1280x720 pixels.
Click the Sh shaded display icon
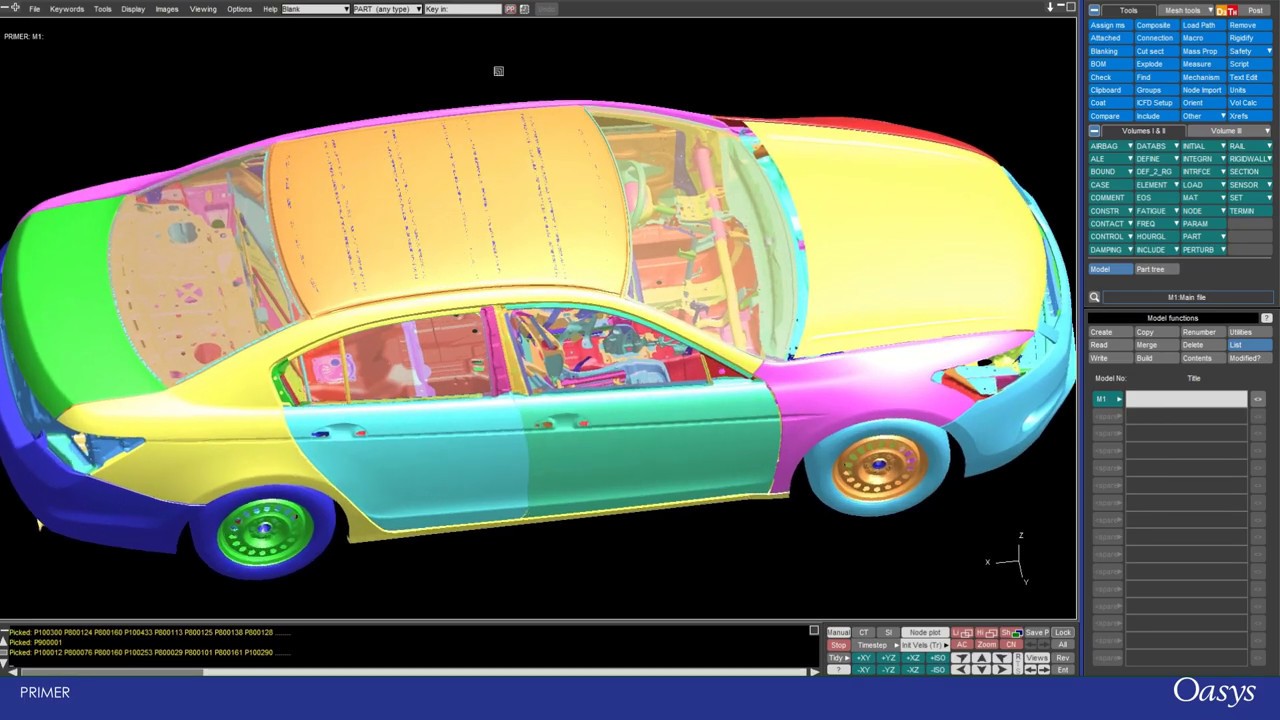(x=1011, y=632)
